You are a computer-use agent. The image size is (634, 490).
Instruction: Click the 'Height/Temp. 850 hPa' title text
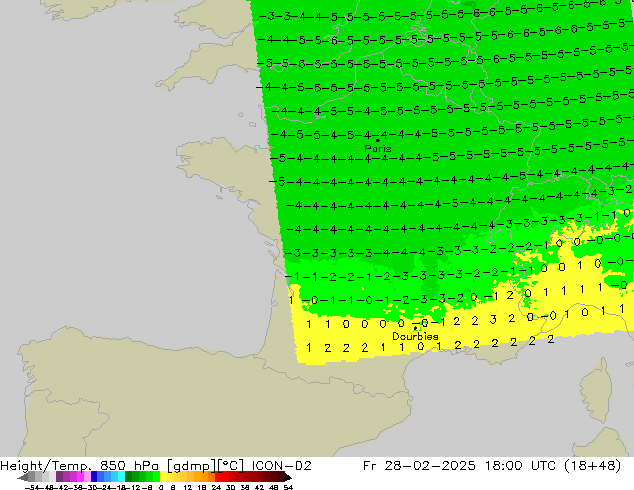79,466
